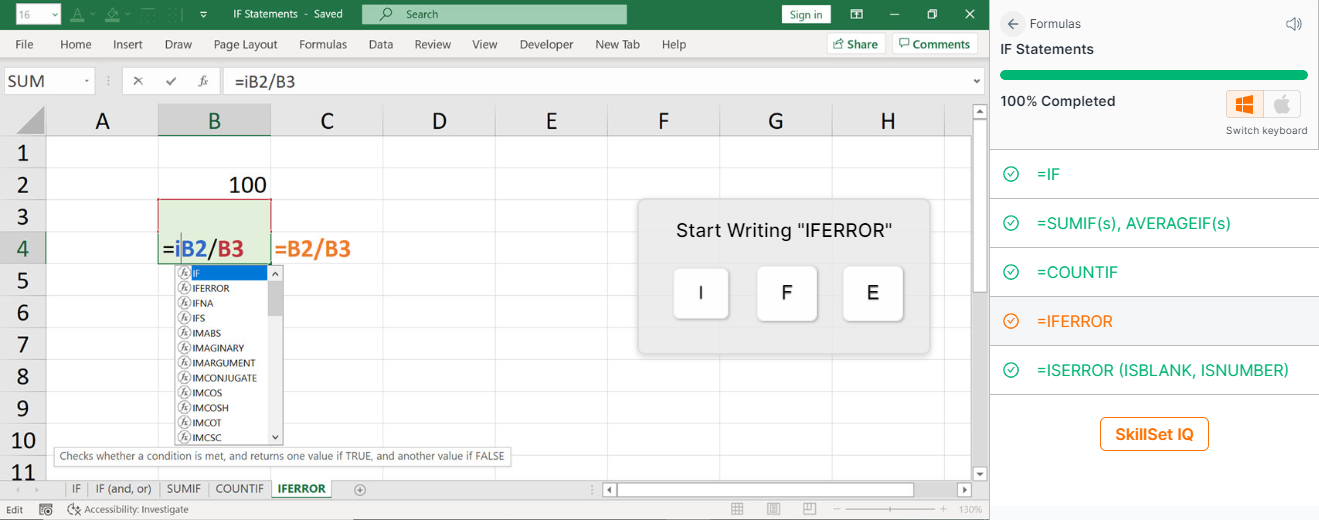Open the Customize Quick Access Toolbar arrow

pyautogui.click(x=204, y=14)
